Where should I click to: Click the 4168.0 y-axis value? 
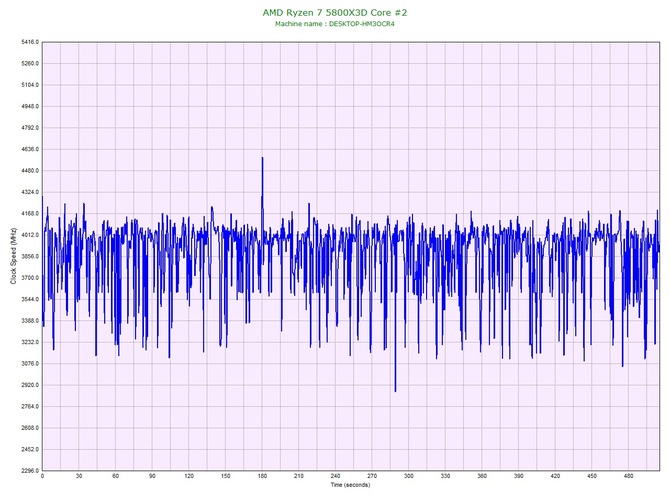point(30,214)
